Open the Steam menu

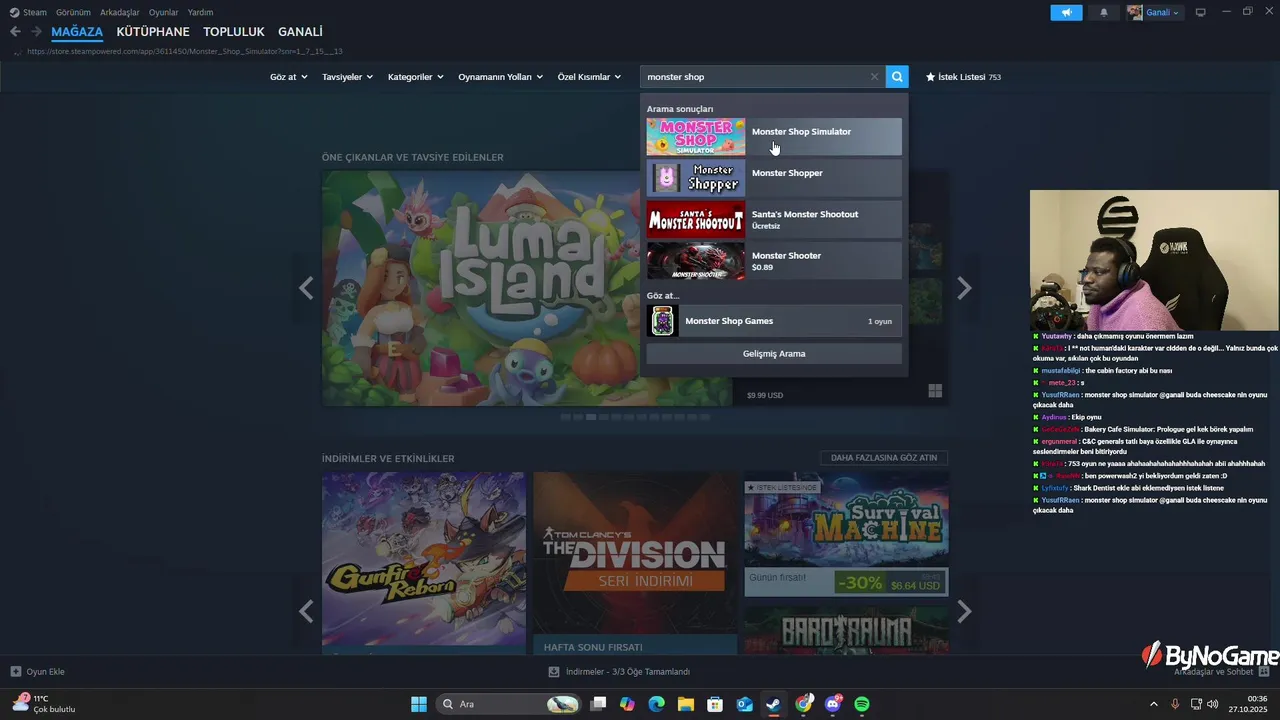click(x=28, y=12)
